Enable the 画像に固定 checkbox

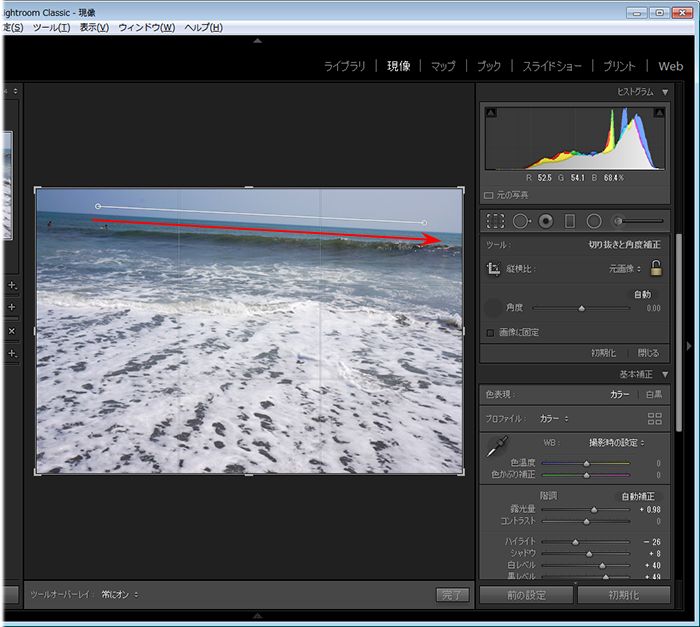[x=490, y=333]
